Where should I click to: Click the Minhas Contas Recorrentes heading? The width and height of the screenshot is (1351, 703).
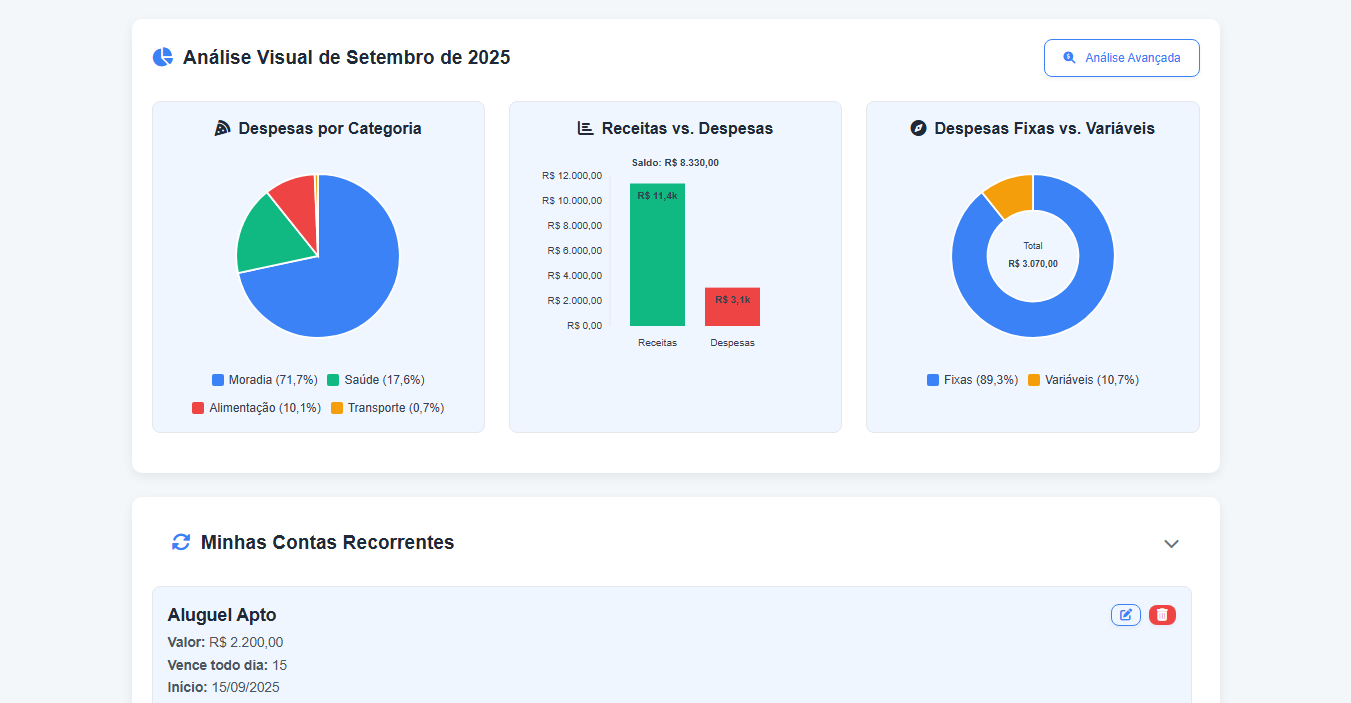coord(327,542)
